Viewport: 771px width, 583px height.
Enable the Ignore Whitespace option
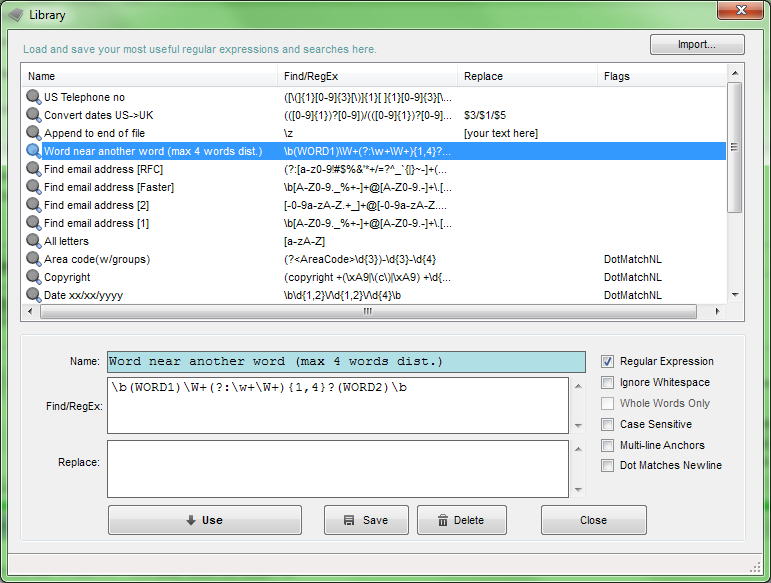(607, 382)
